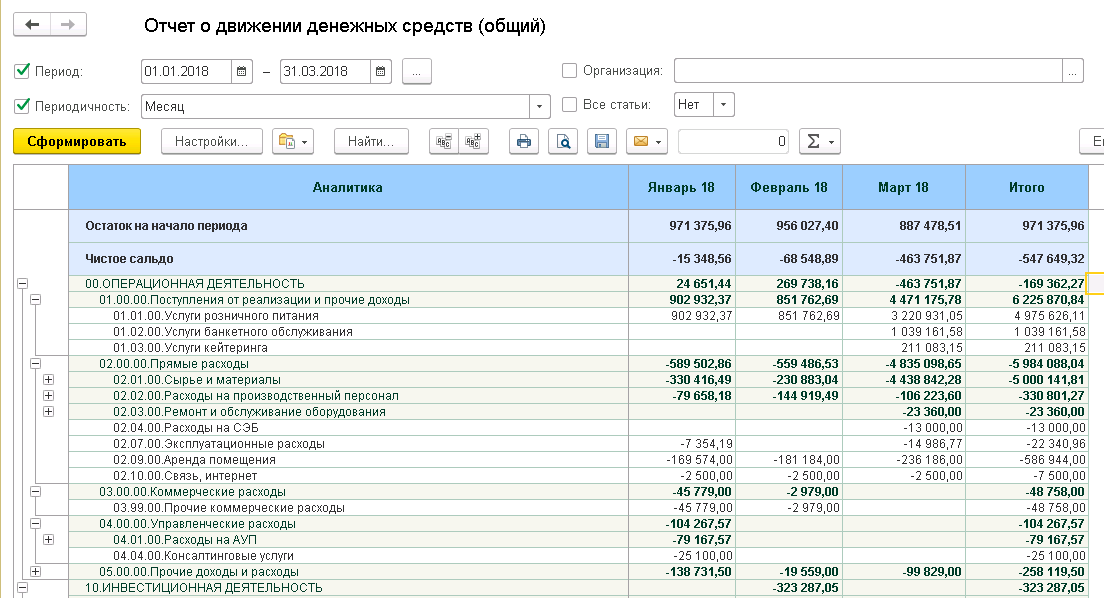Click the Организация input field
Image resolution: width=1104 pixels, height=598 pixels.
[x=867, y=71]
